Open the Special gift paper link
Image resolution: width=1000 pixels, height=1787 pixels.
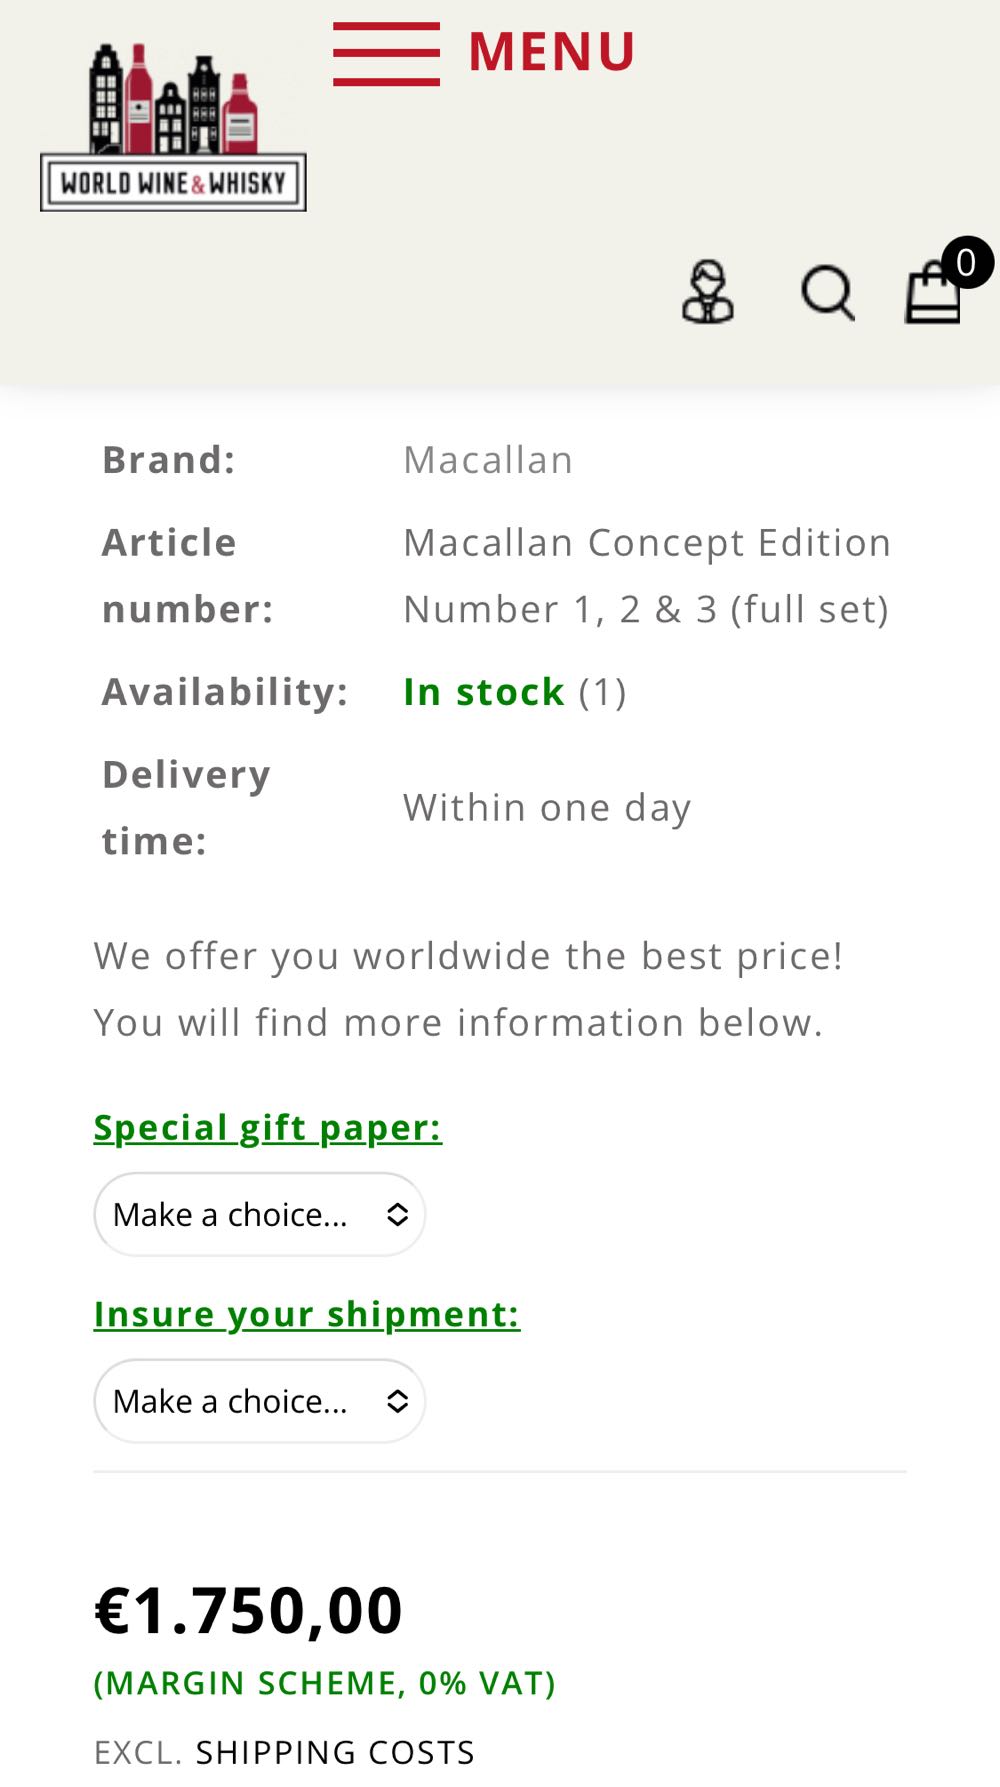point(268,1127)
